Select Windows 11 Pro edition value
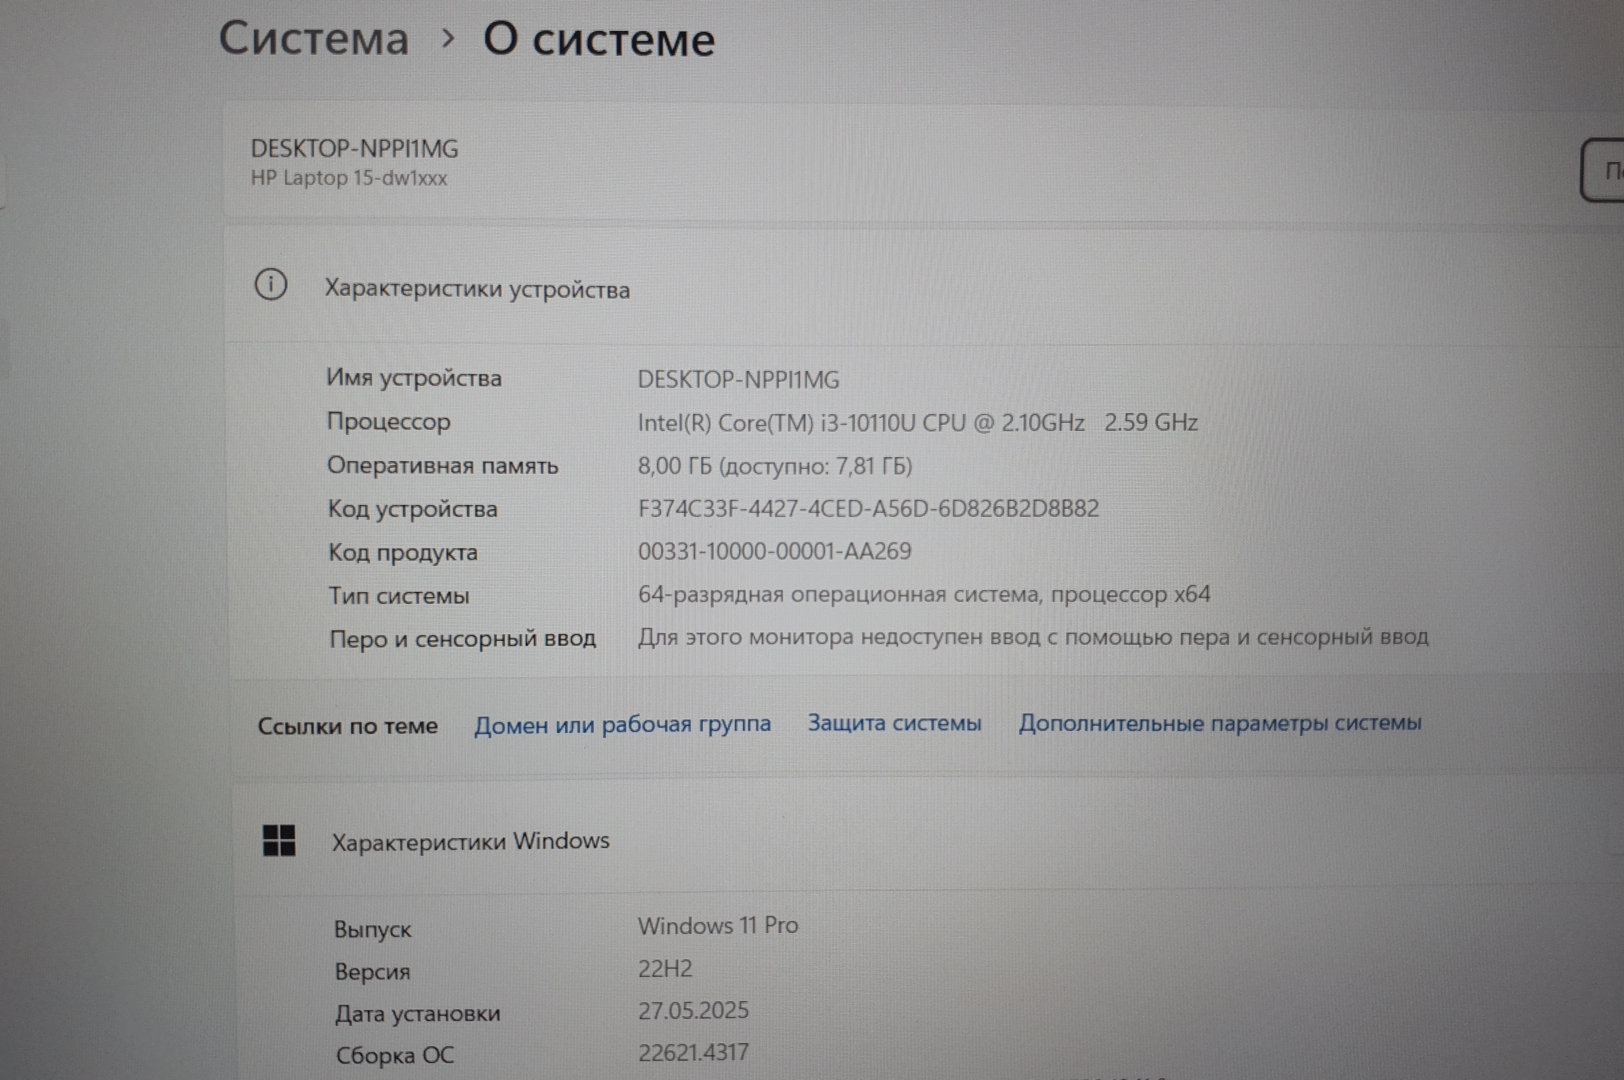Viewport: 1624px width, 1080px height. [718, 926]
